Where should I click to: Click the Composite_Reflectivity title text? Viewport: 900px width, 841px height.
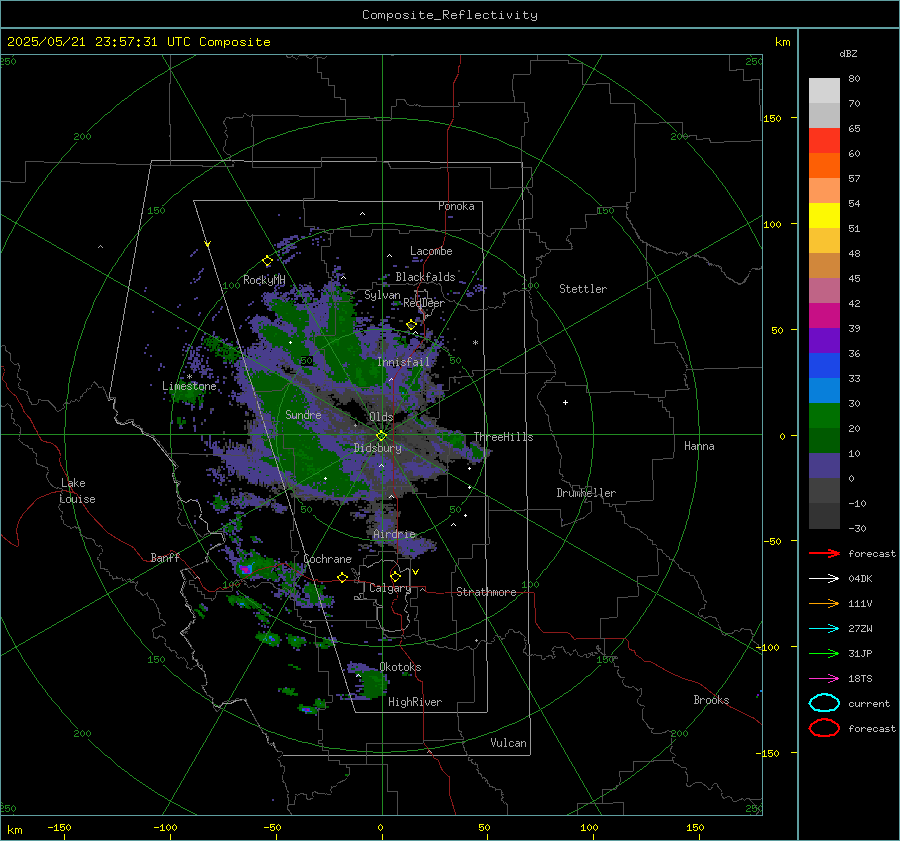[450, 15]
